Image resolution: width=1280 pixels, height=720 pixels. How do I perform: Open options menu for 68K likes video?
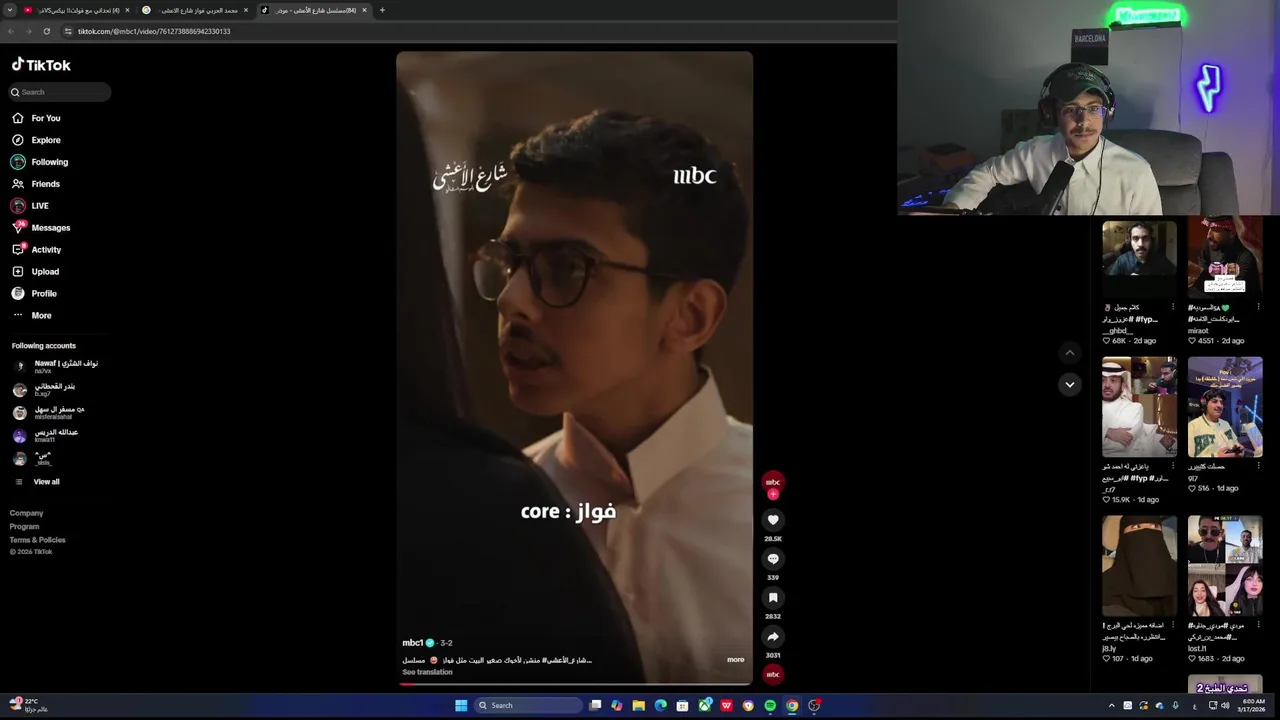(1173, 307)
